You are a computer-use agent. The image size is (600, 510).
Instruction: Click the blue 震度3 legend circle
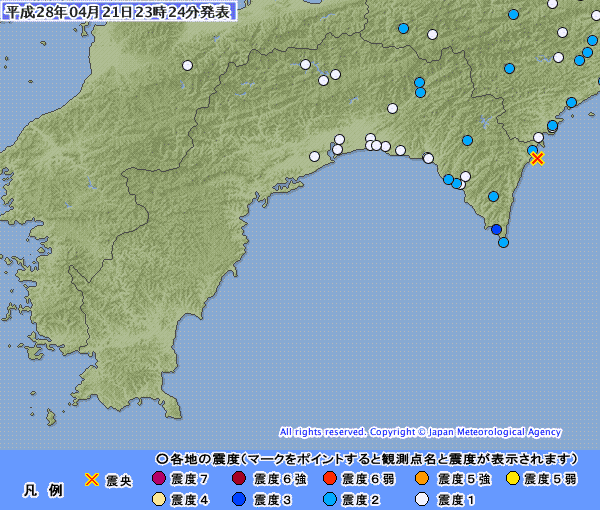coord(239,499)
